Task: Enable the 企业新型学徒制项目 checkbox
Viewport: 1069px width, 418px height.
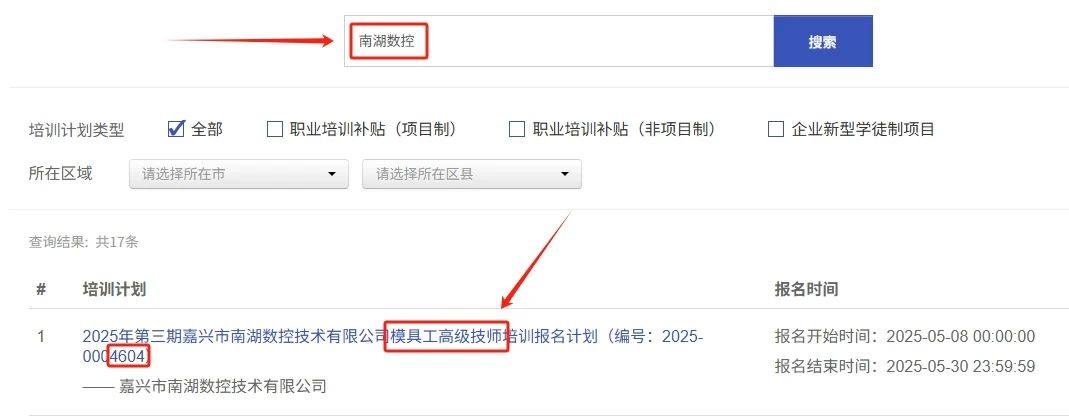Action: point(776,129)
